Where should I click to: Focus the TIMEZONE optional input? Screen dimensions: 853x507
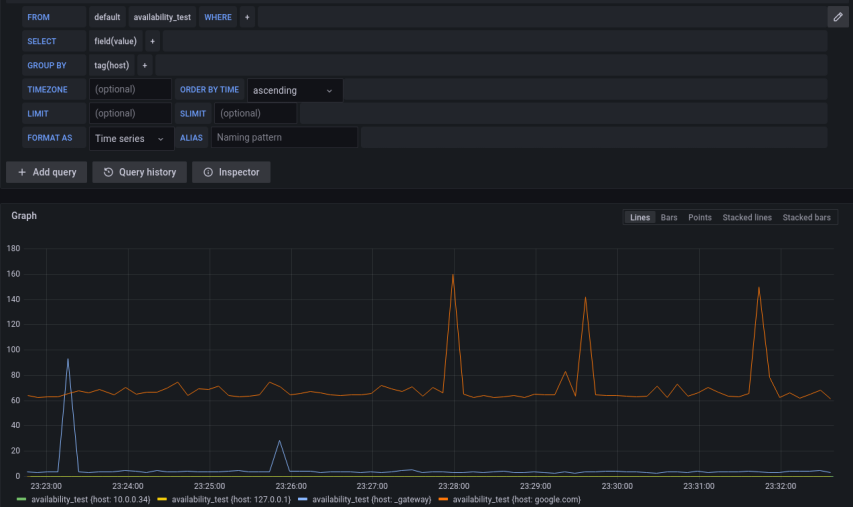[131, 89]
